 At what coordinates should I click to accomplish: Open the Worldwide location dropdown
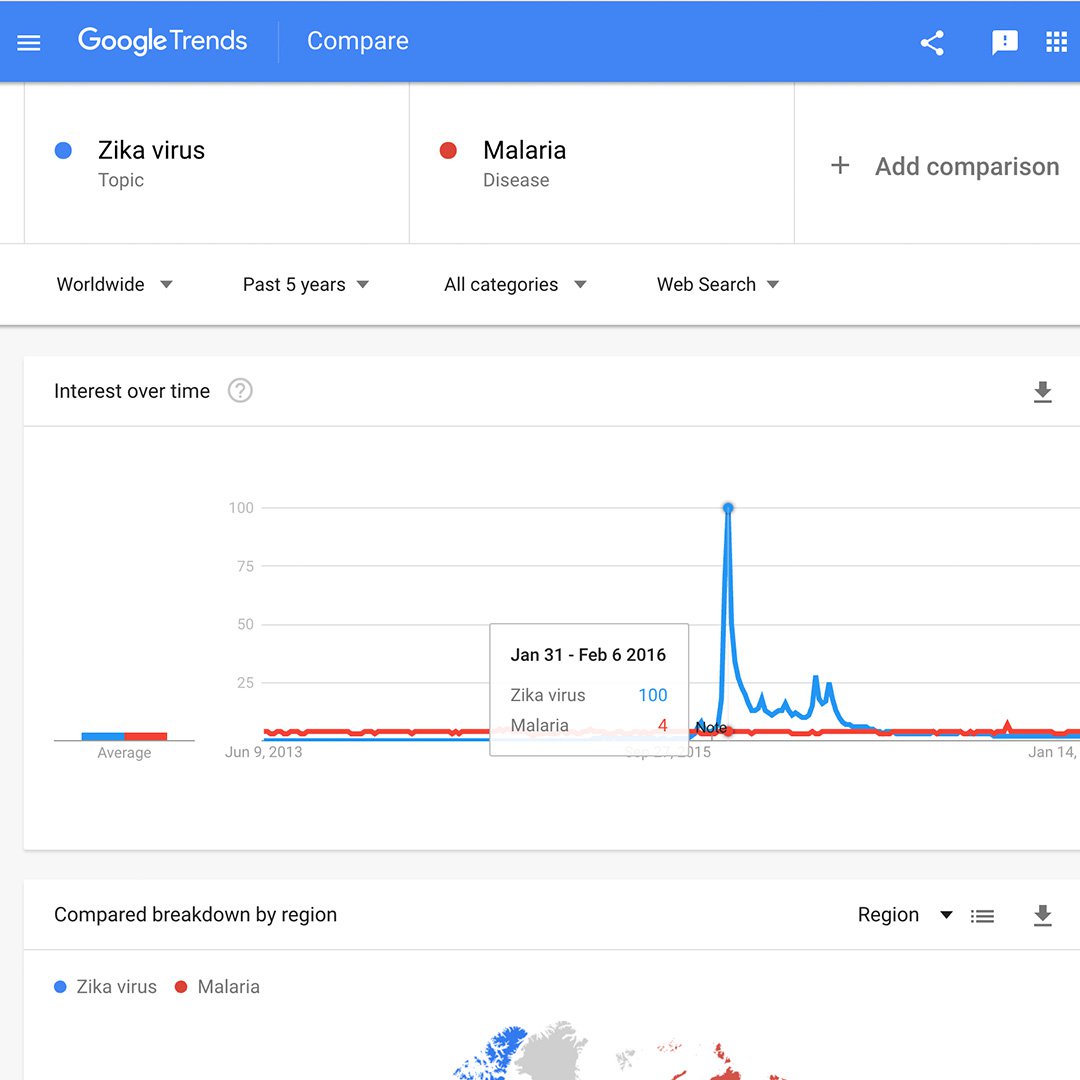[114, 284]
